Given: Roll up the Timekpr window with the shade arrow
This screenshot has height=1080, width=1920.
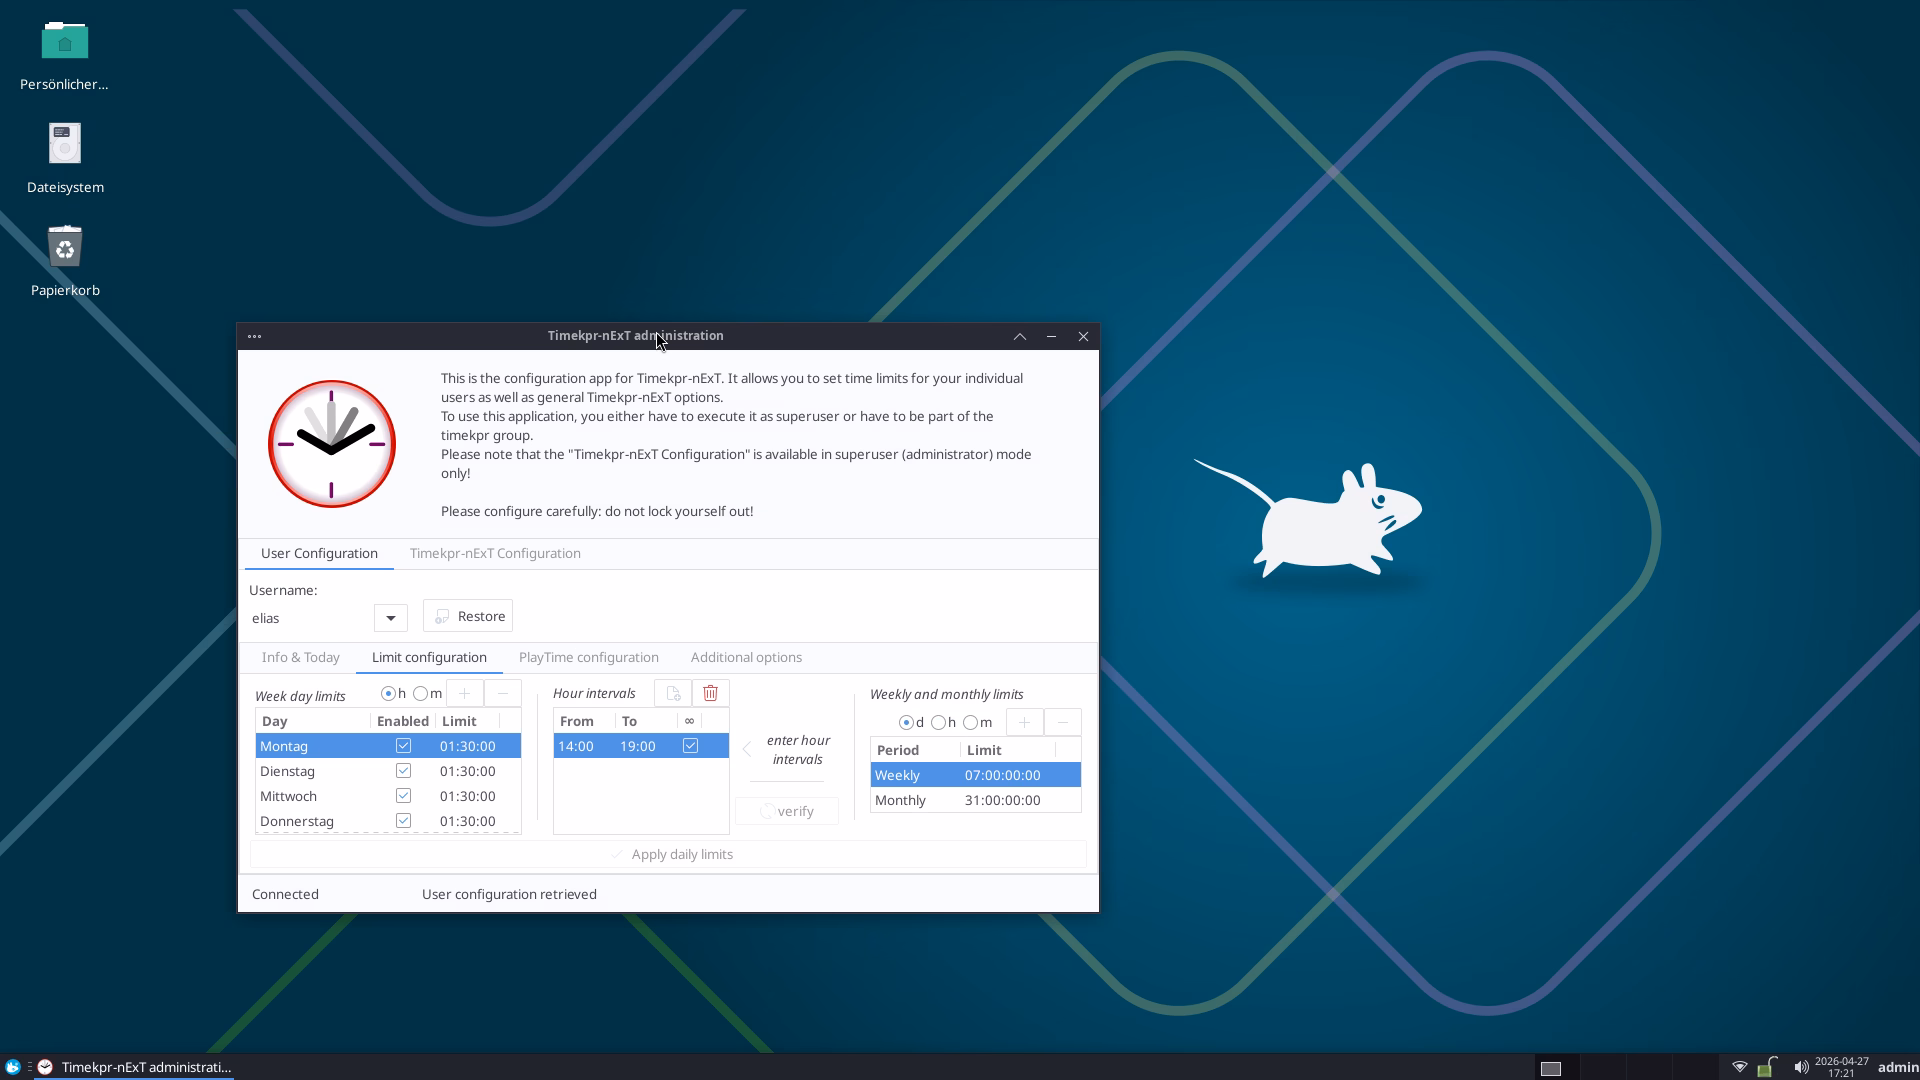Looking at the screenshot, I should point(1020,337).
